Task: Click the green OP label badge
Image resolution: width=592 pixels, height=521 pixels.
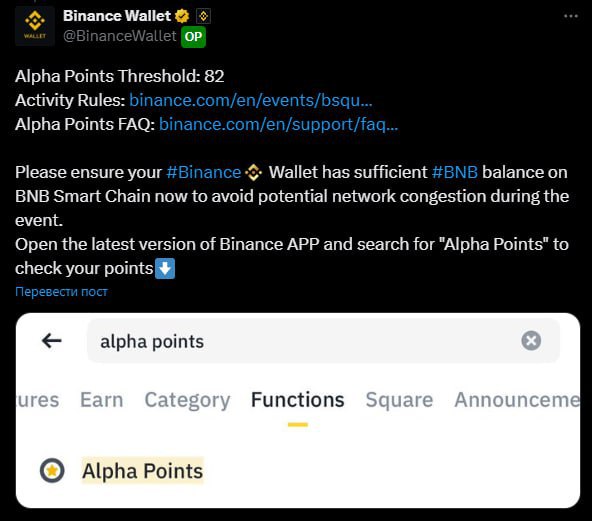Action: [x=193, y=37]
